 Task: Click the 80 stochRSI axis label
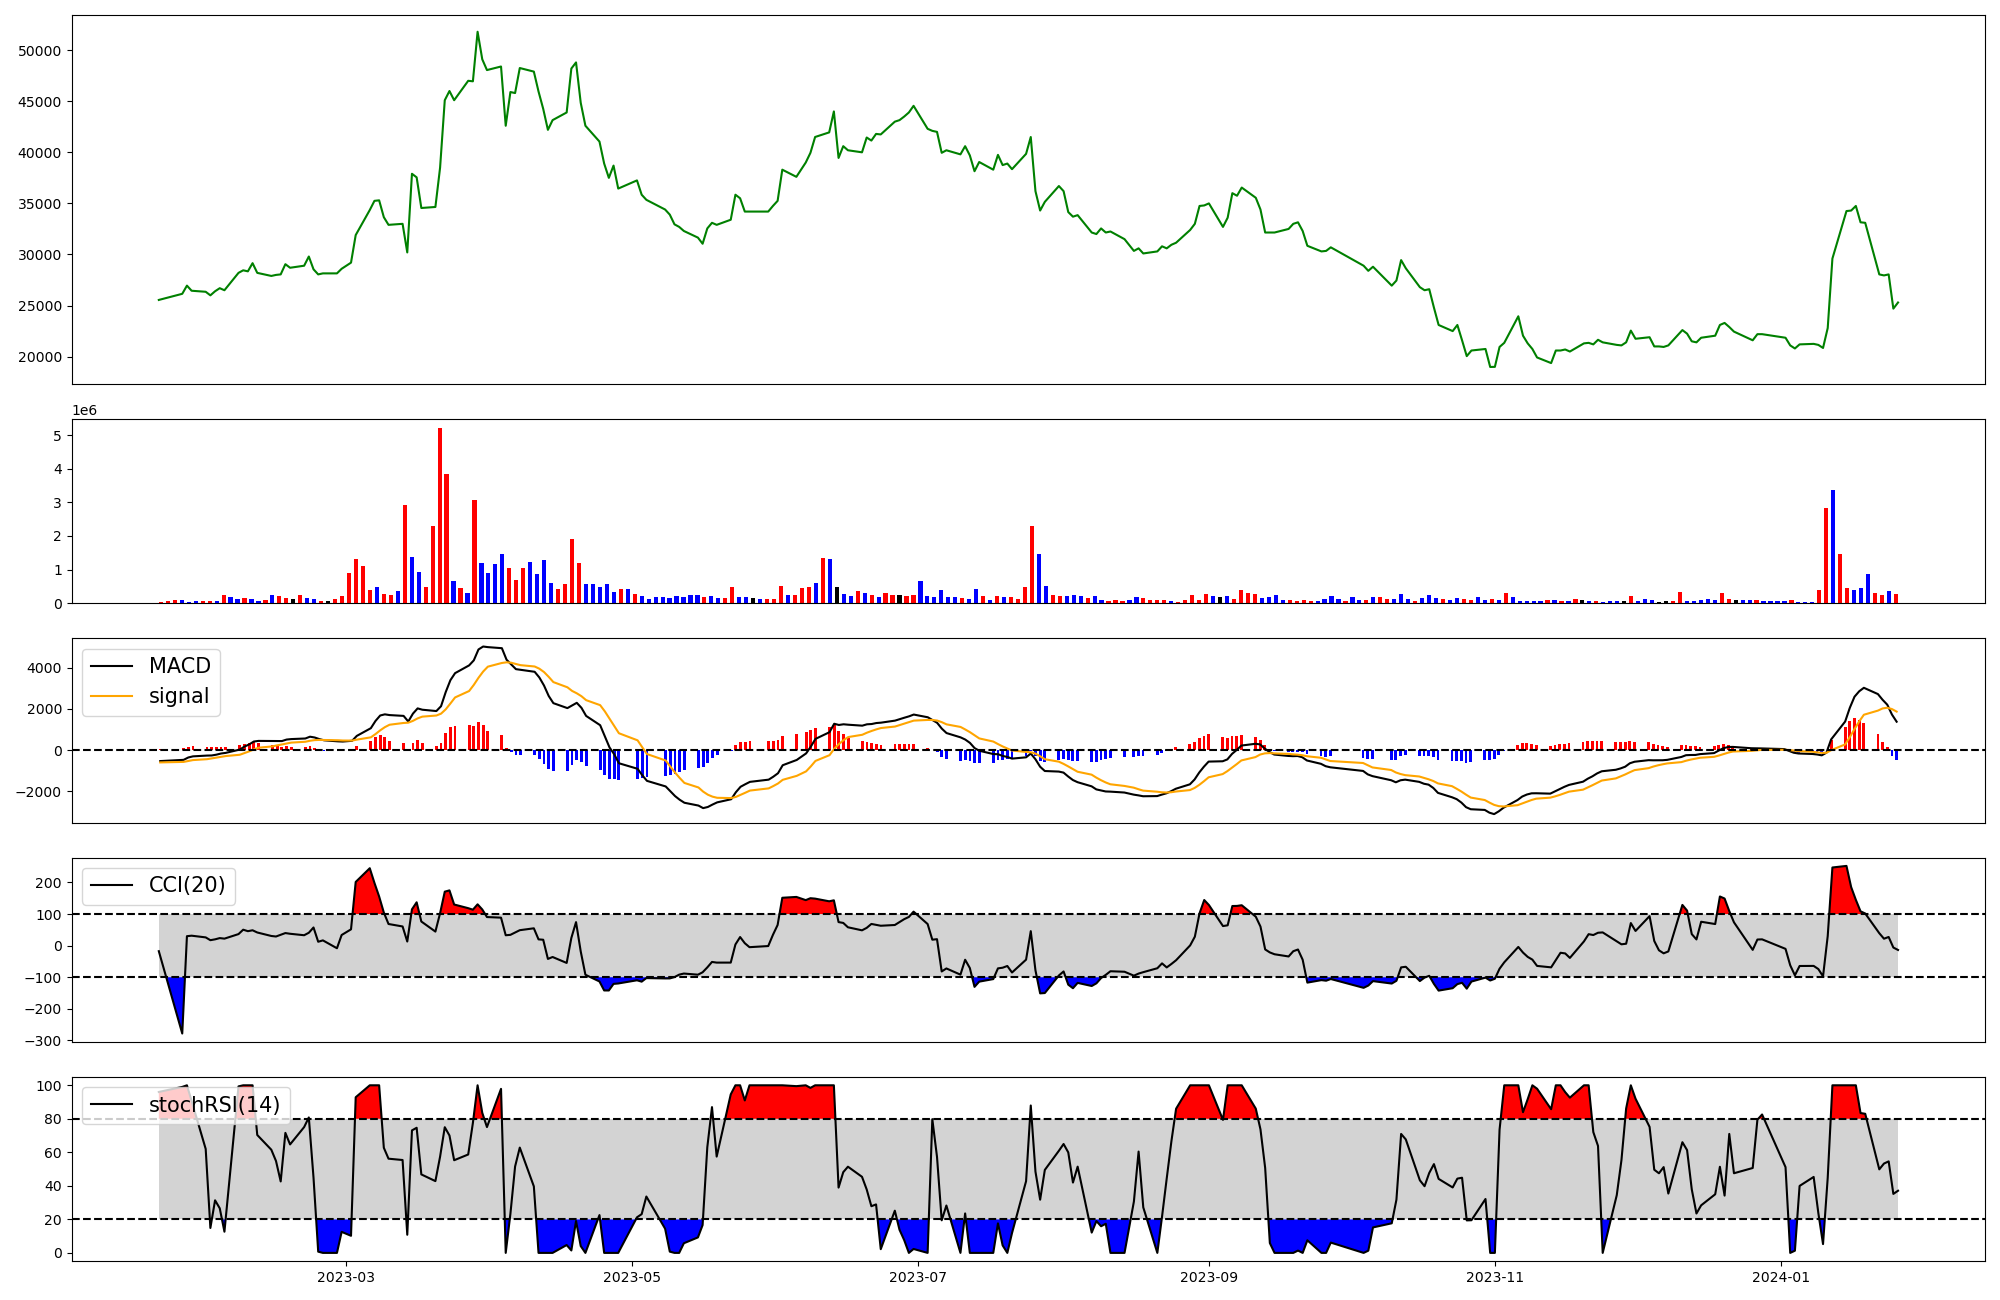click(52, 1119)
